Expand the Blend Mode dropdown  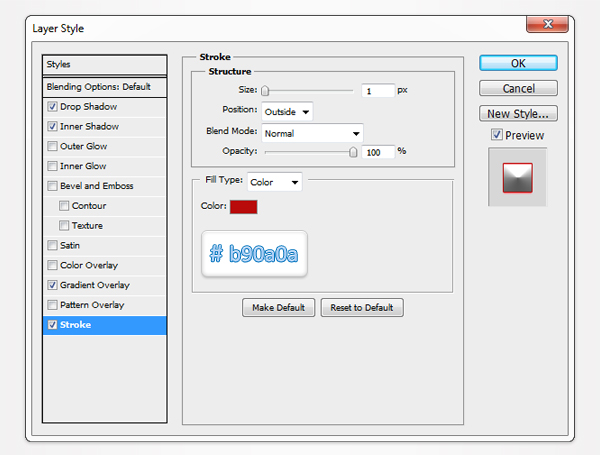coord(312,132)
